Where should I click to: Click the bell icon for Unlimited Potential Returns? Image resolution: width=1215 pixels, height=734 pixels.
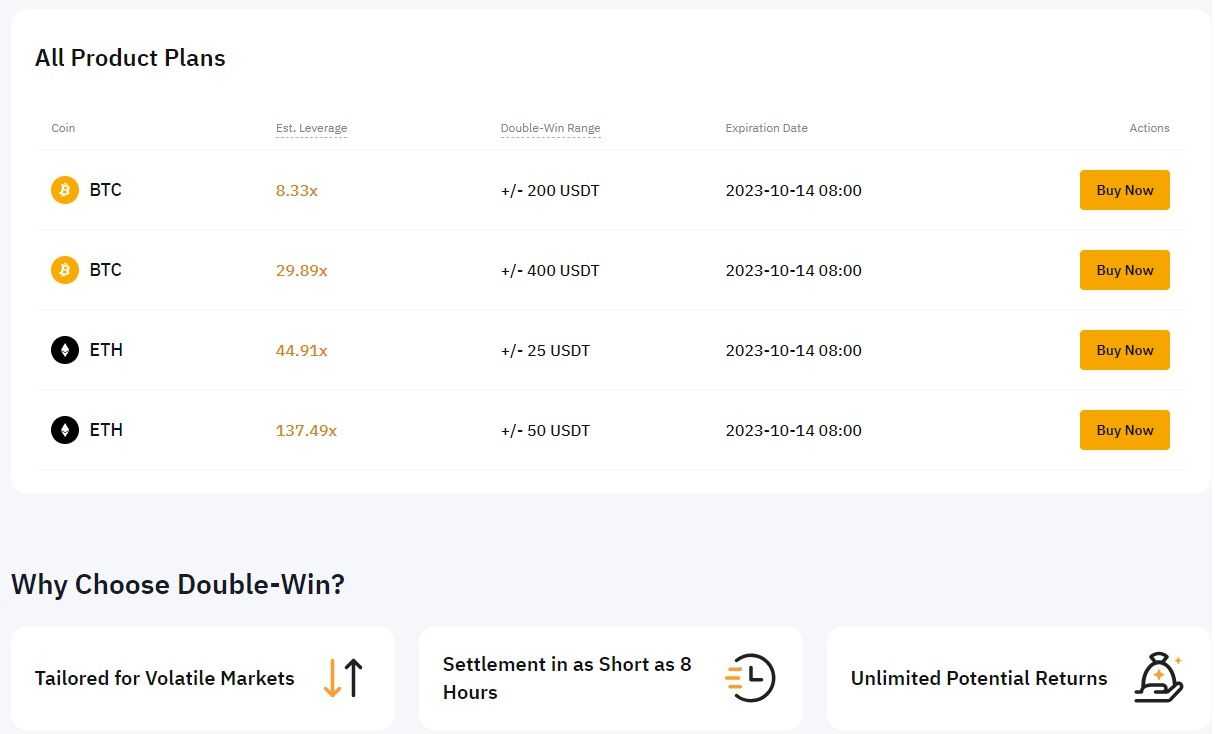[x=1159, y=678]
